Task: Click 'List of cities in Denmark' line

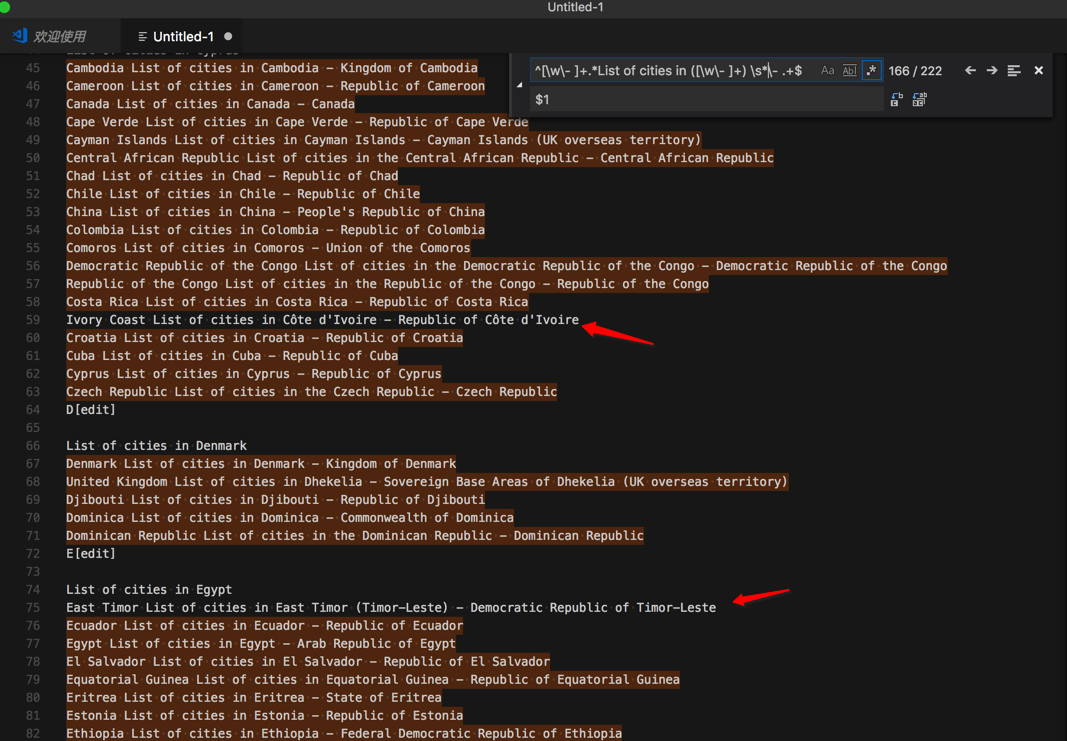Action: pos(157,446)
